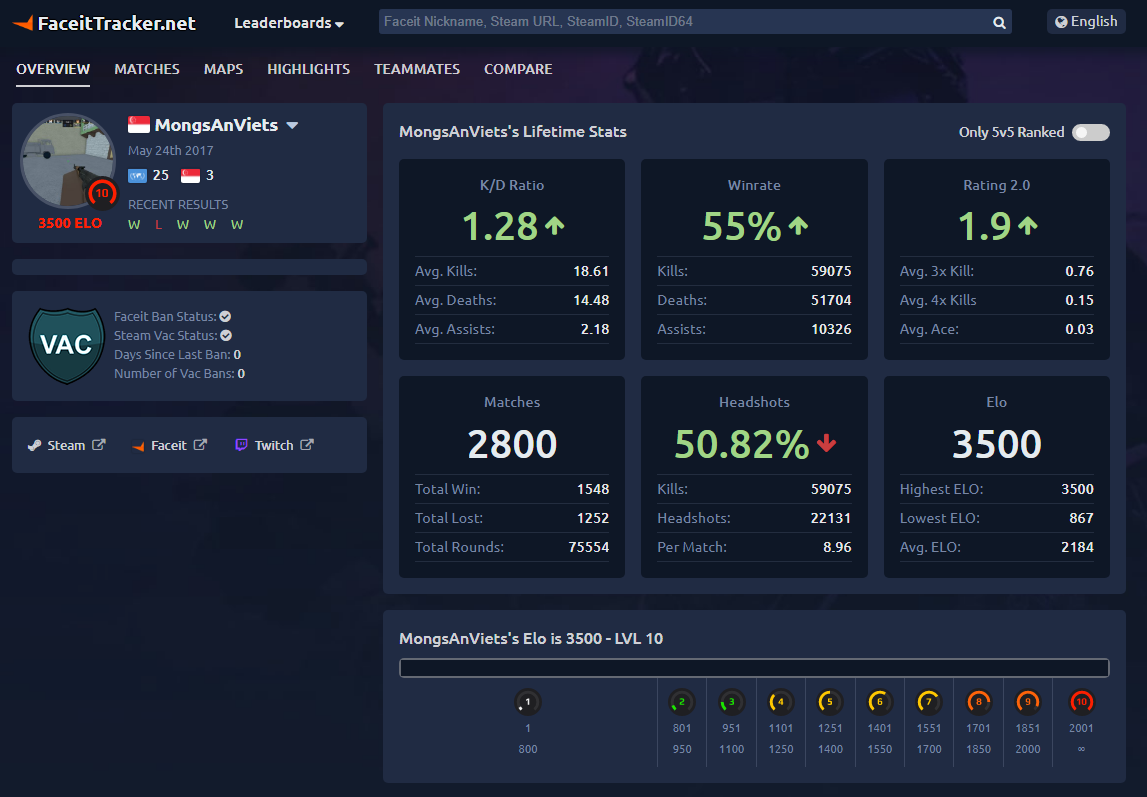Click the Headshots percentage 50.82%
Screen dimensions: 1147x797
point(742,444)
